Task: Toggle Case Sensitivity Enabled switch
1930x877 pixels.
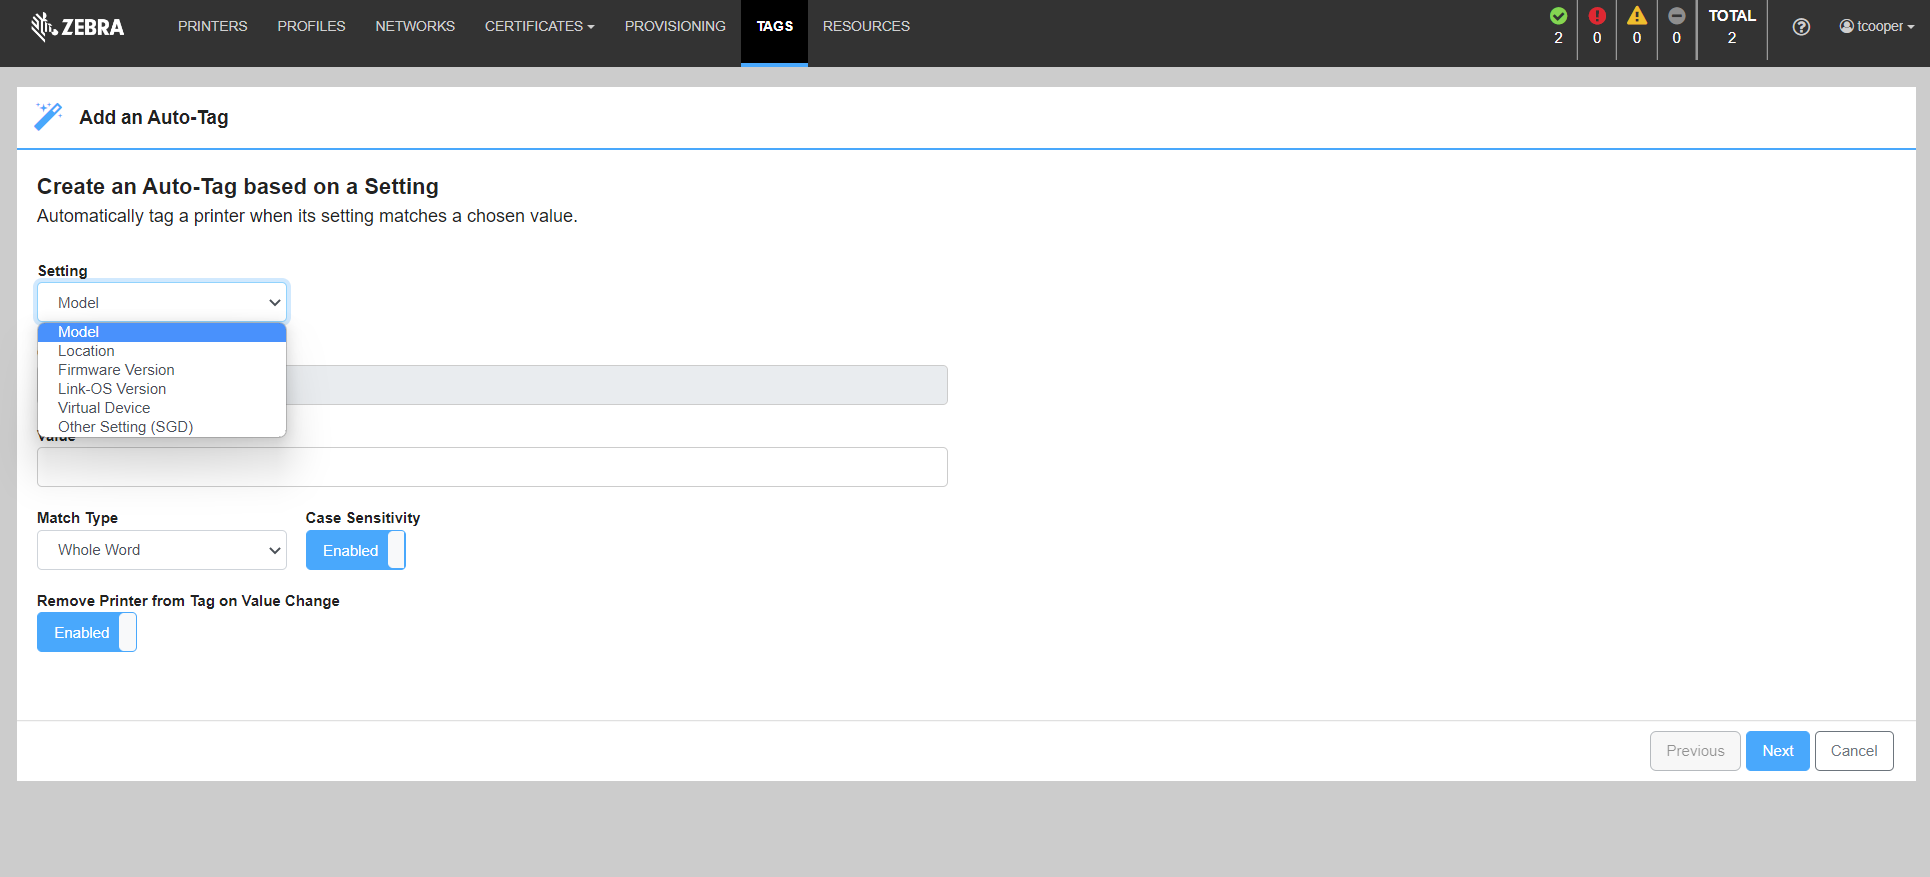Action: point(355,550)
